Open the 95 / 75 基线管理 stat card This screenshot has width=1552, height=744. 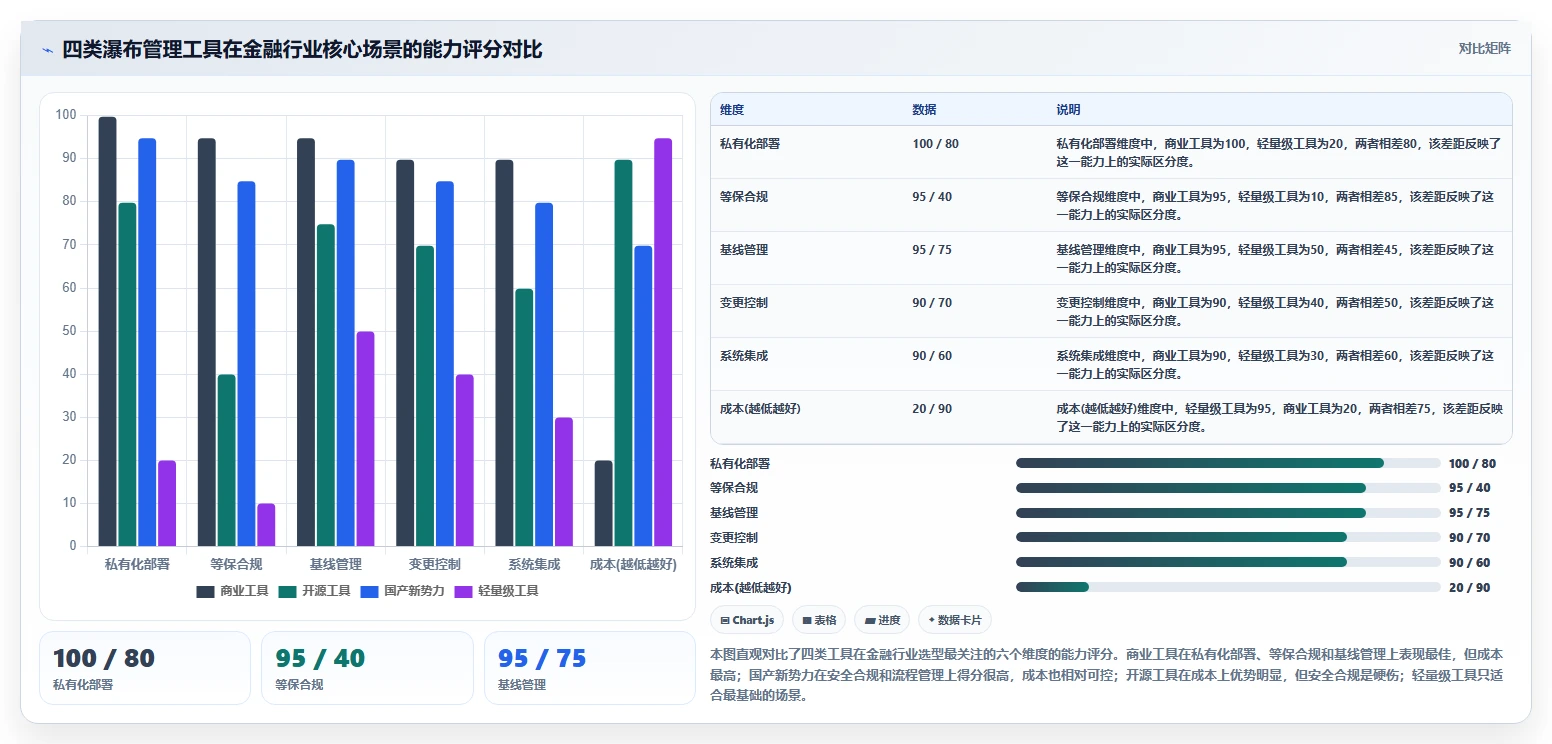590,668
